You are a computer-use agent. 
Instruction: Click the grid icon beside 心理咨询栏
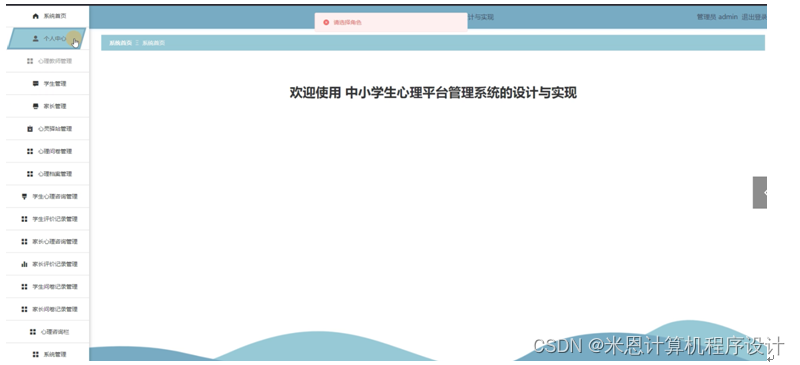pyautogui.click(x=33, y=332)
